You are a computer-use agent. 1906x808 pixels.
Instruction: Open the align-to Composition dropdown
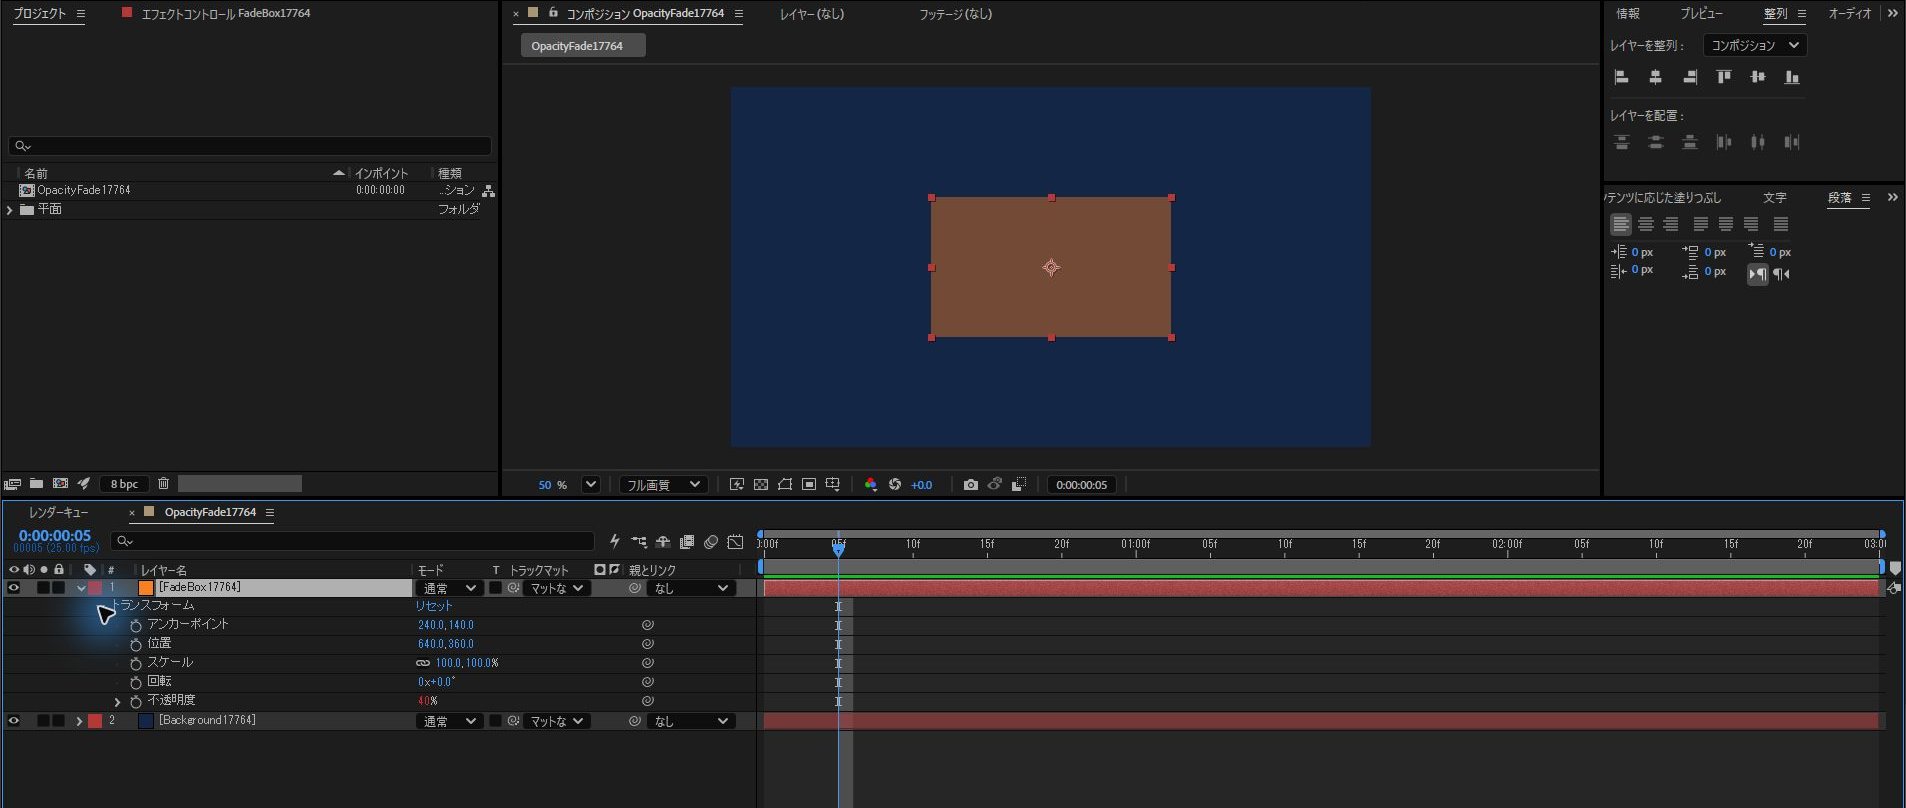pos(1755,45)
